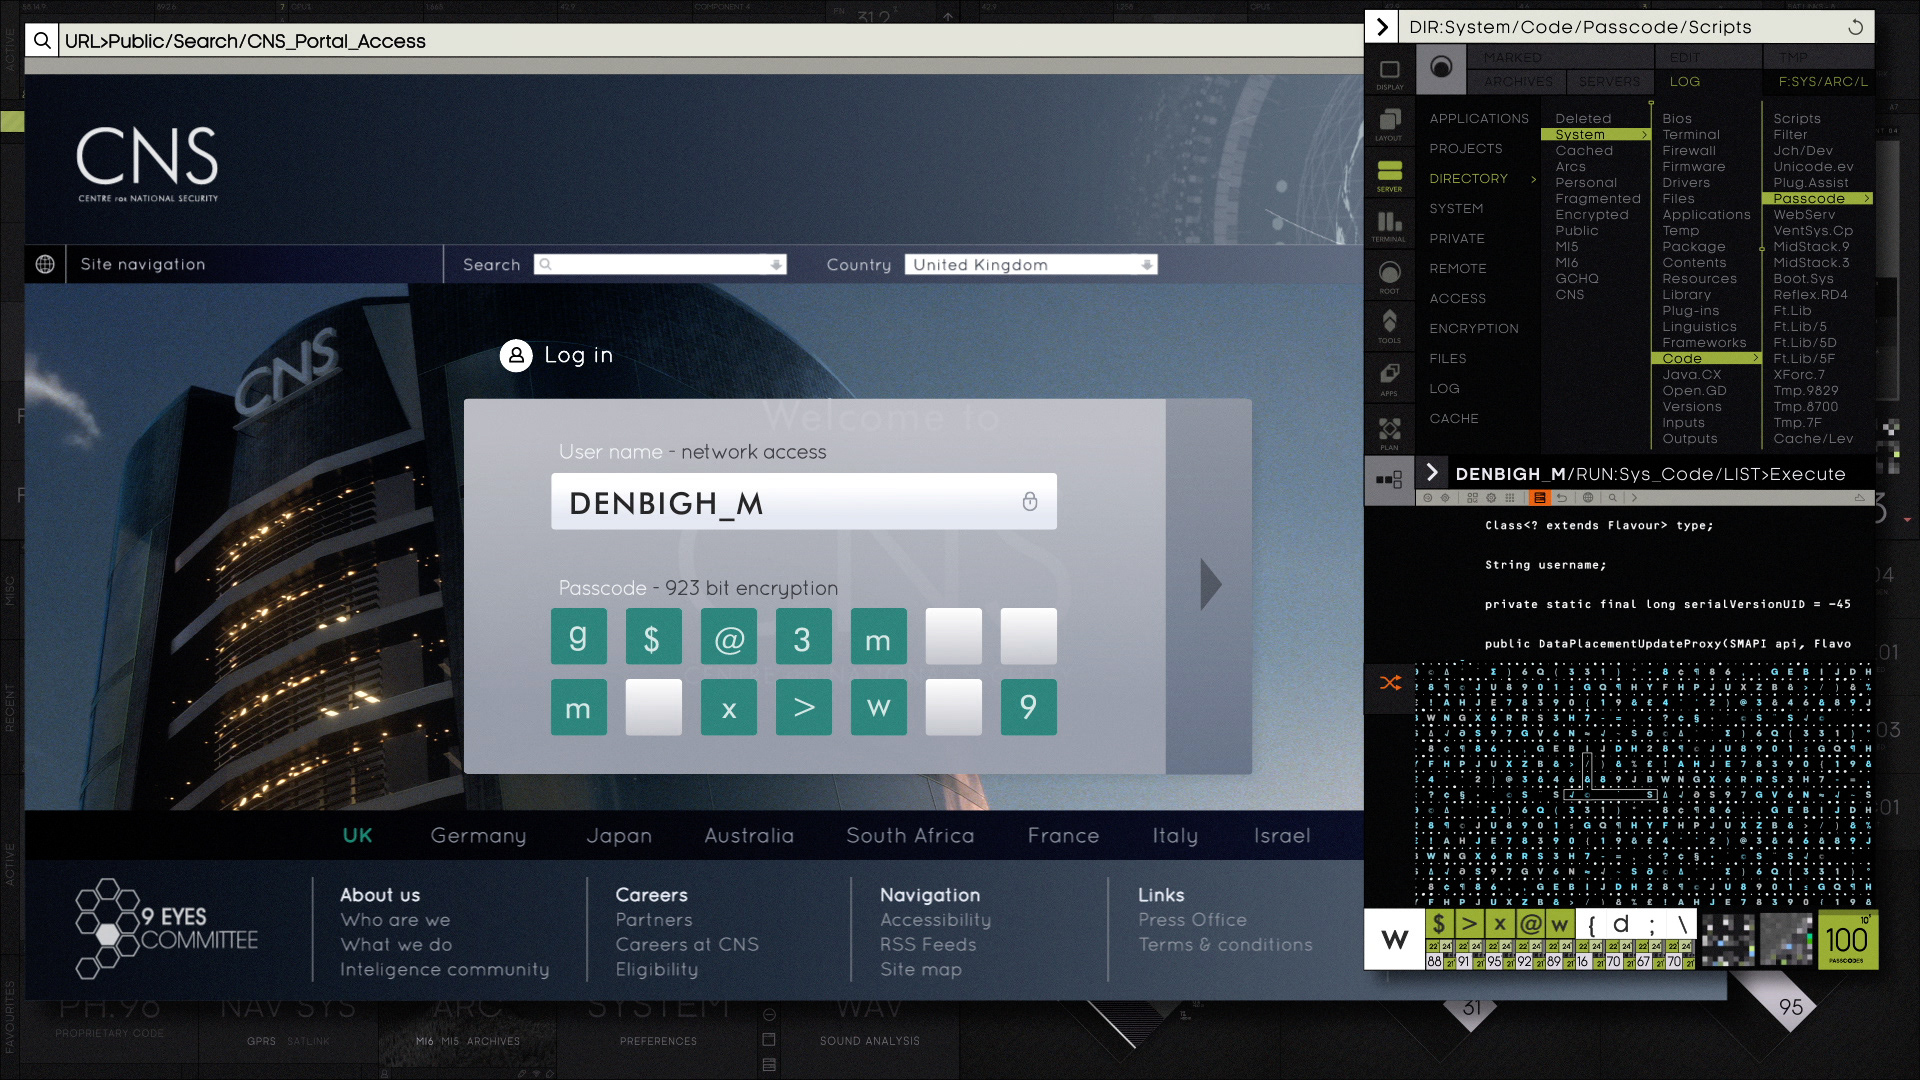Open the APPLICATIONS menu item
The image size is (1920, 1080).
pyautogui.click(x=1479, y=119)
